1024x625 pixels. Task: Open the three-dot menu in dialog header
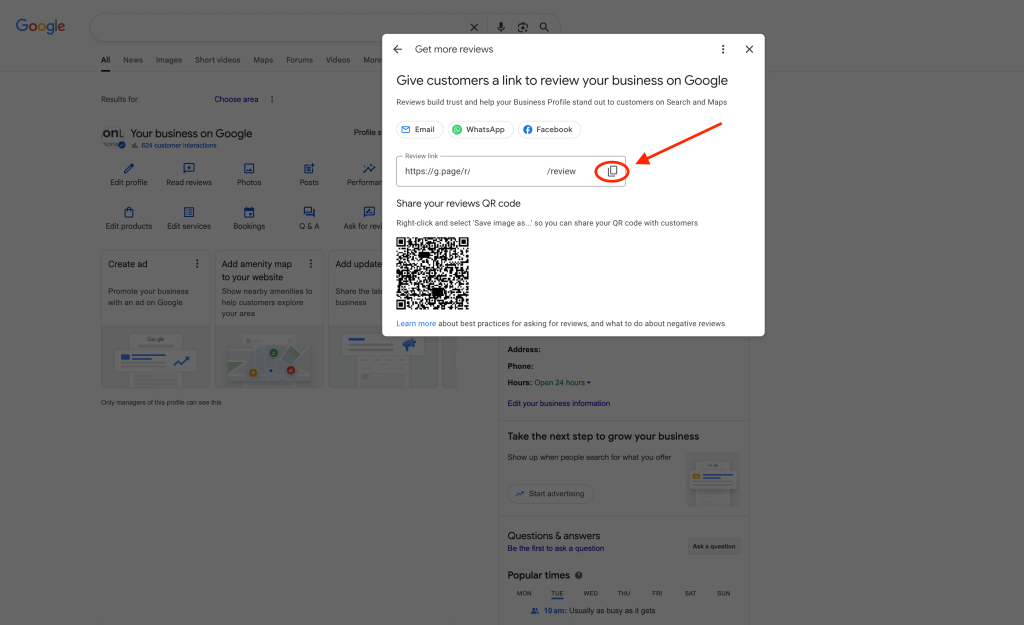coord(723,49)
